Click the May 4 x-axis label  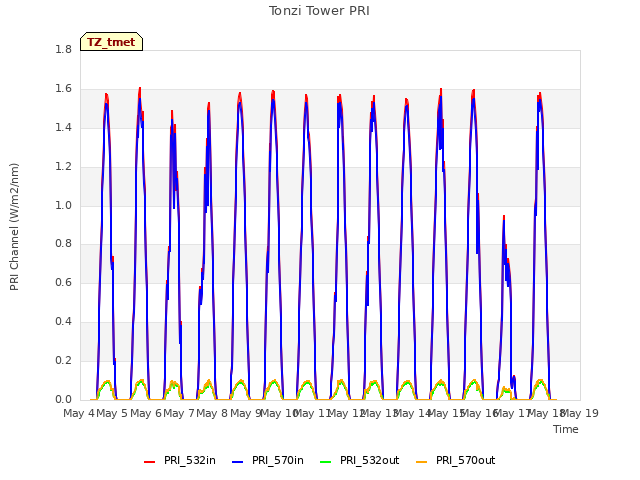79,413
